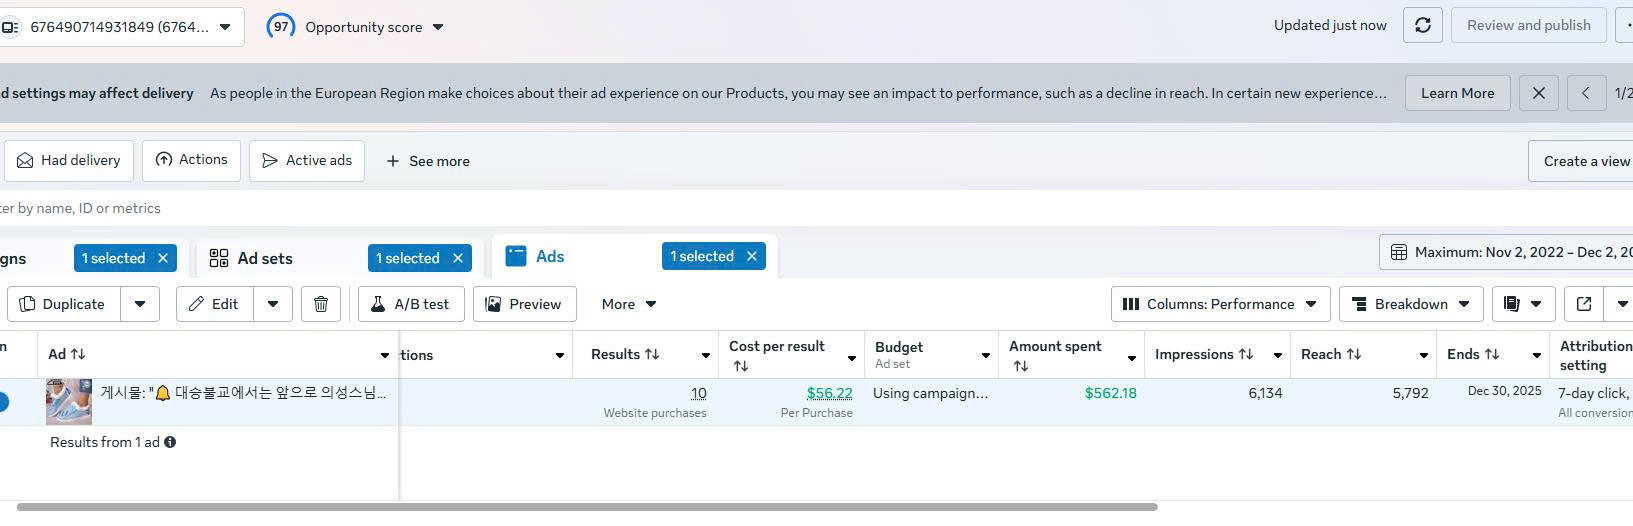
Task: Open the reports icon dropdown
Action: pos(1523,304)
